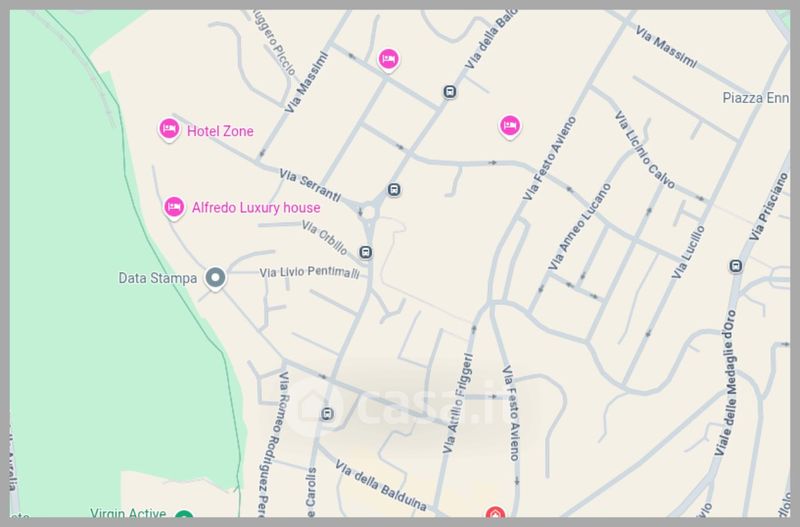The width and height of the screenshot is (800, 527).
Task: Select the hotel pin left of Via Festo Avieno
Action: click(x=509, y=127)
